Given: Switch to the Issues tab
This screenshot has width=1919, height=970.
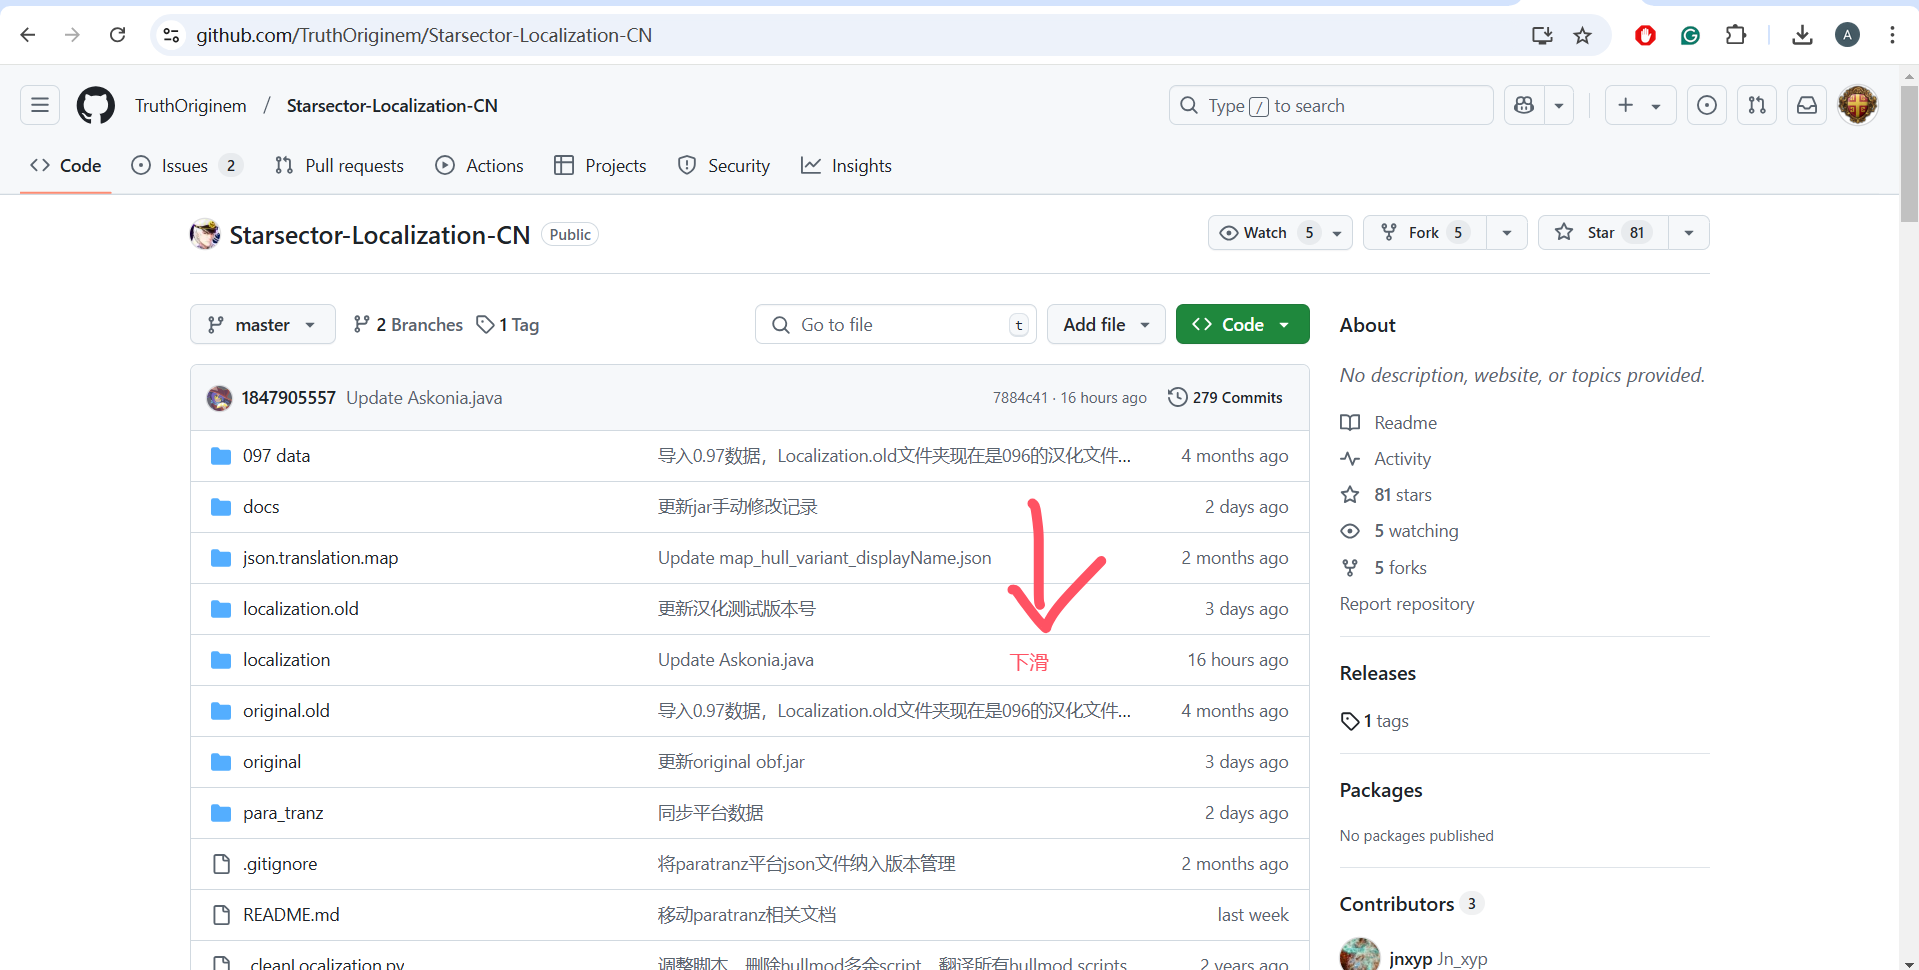Looking at the screenshot, I should 185,166.
